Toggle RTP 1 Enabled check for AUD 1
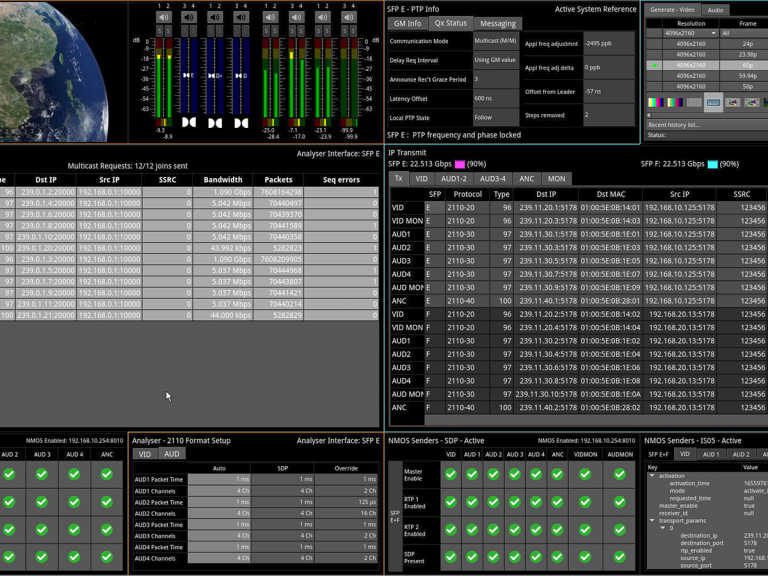This screenshot has width=768, height=576. [x=472, y=501]
